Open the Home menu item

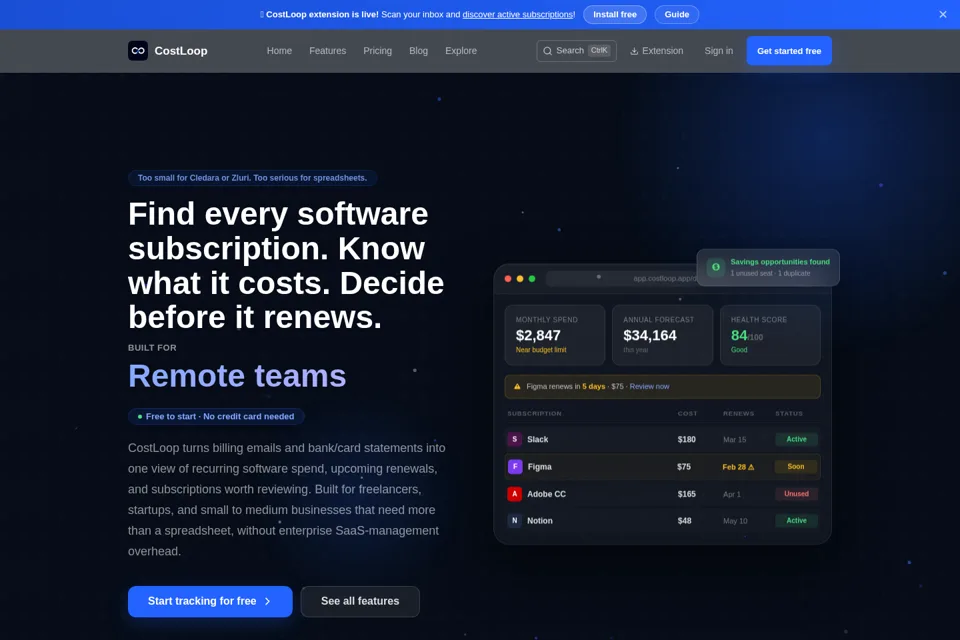click(x=279, y=51)
